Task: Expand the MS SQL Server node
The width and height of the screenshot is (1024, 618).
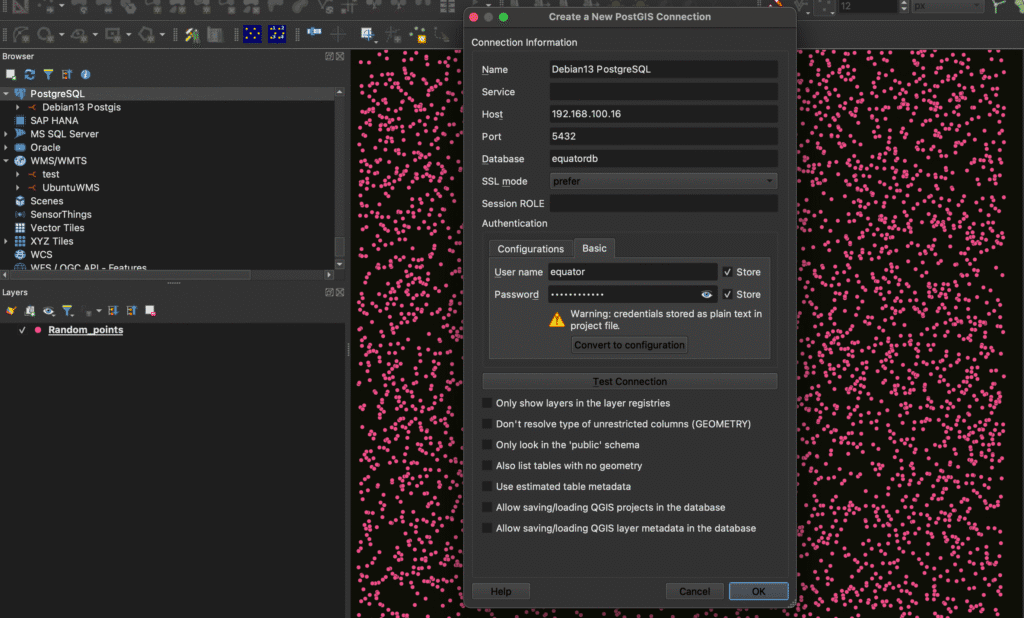Action: pyautogui.click(x=6, y=134)
